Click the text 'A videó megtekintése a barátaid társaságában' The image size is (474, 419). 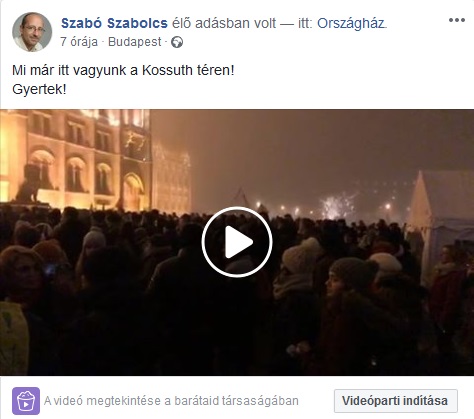[171, 401]
